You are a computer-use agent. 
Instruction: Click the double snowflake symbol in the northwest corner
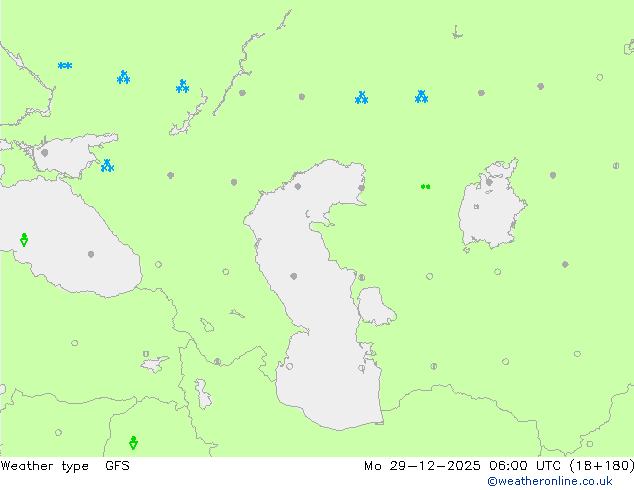tap(65, 65)
